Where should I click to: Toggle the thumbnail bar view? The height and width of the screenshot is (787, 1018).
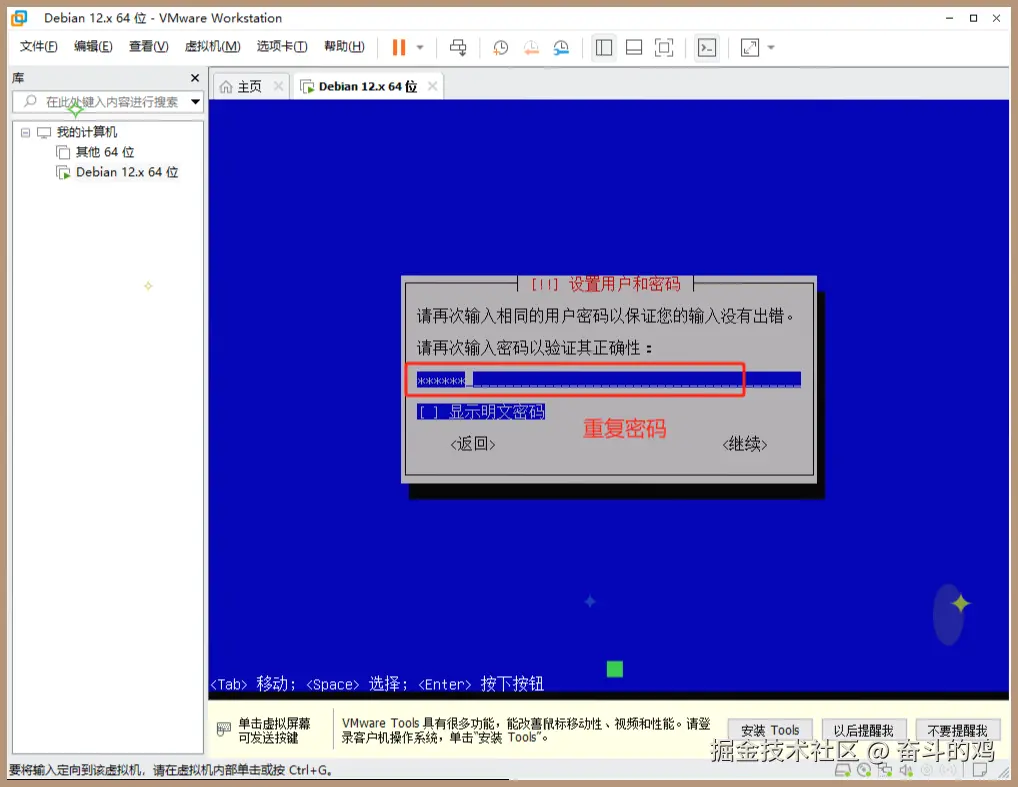click(x=634, y=47)
